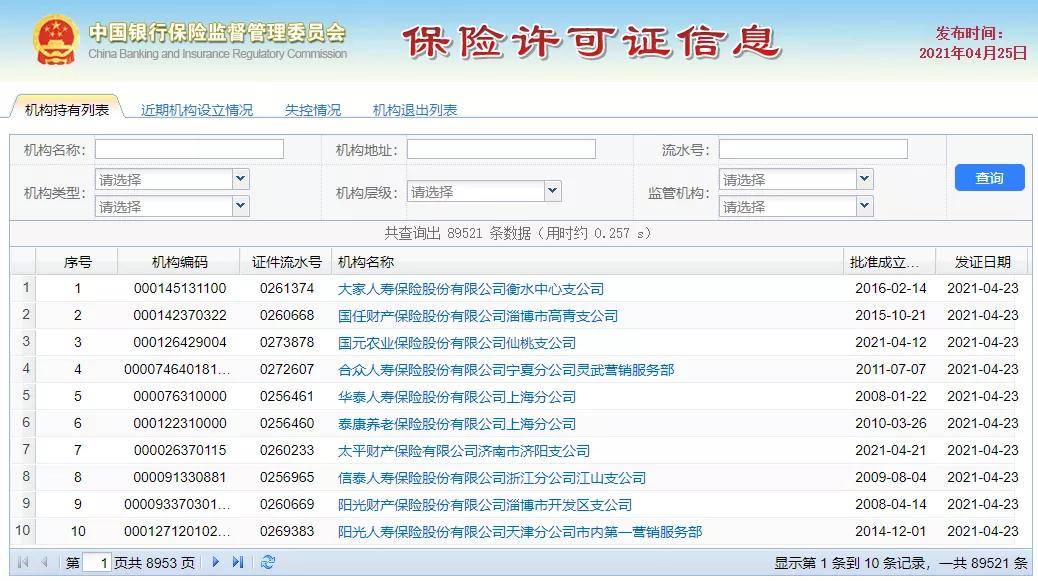1038x581 pixels.
Task: Select serial number cell 0260669
Action: tap(287, 504)
